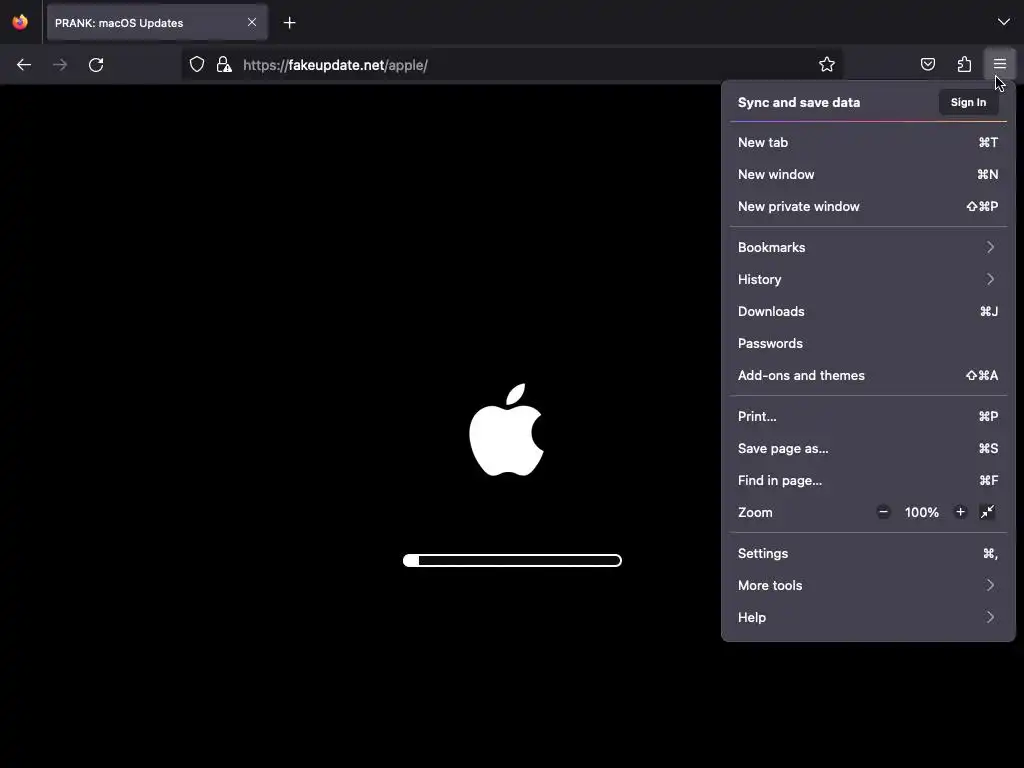1024x768 pixels.
Task: Open the Extensions puzzle icon
Action: pos(964,64)
